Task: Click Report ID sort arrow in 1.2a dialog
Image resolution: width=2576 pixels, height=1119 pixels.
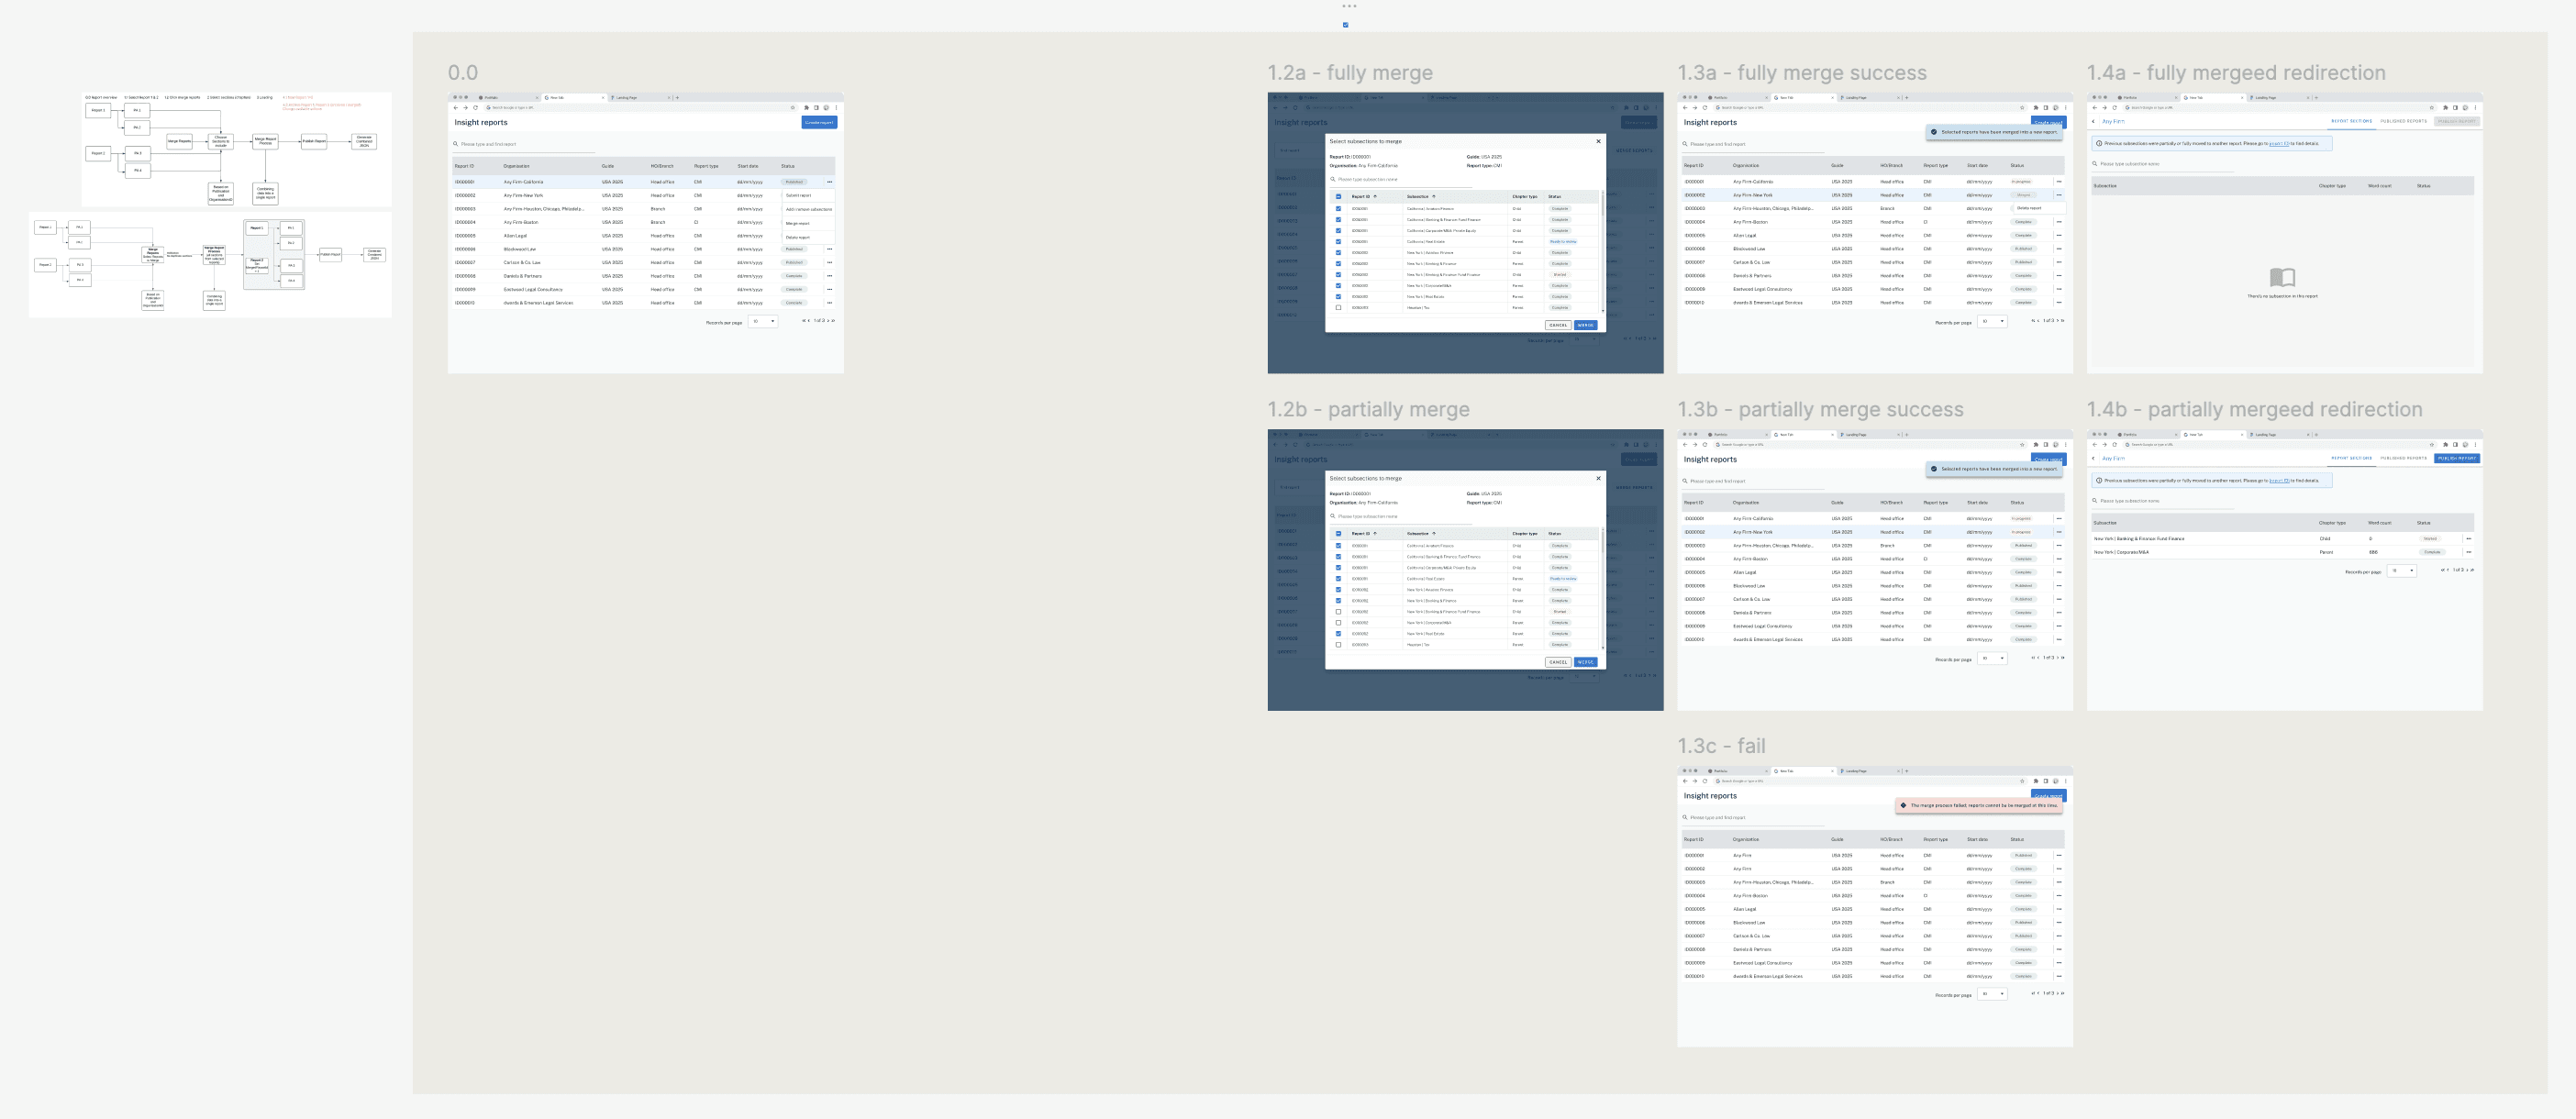Action: click(1375, 196)
